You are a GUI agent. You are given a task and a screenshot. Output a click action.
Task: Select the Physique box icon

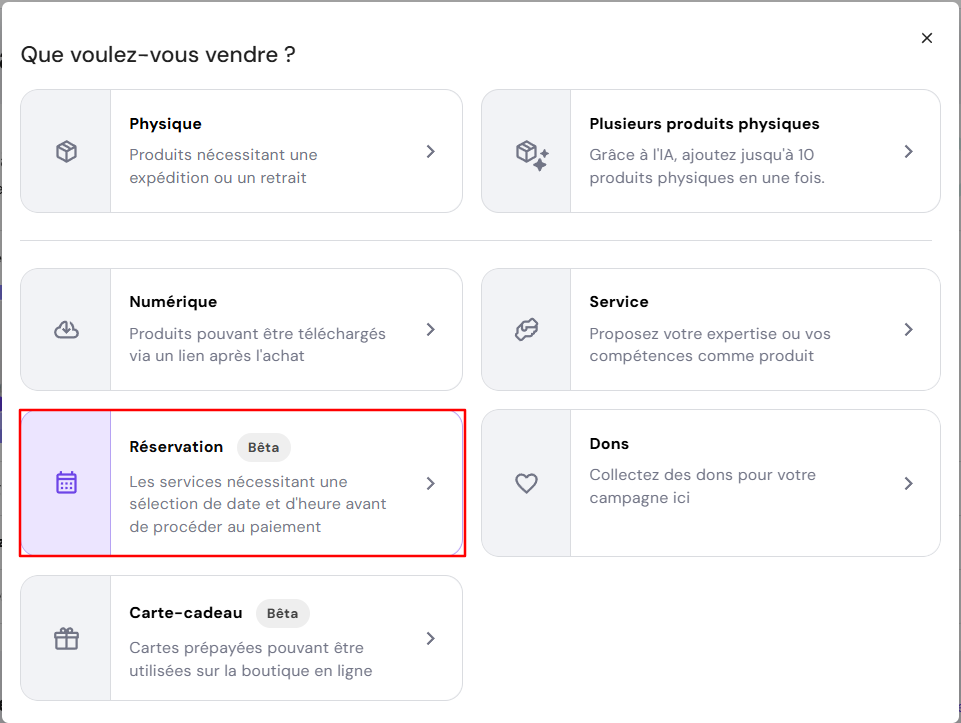[x=65, y=151]
